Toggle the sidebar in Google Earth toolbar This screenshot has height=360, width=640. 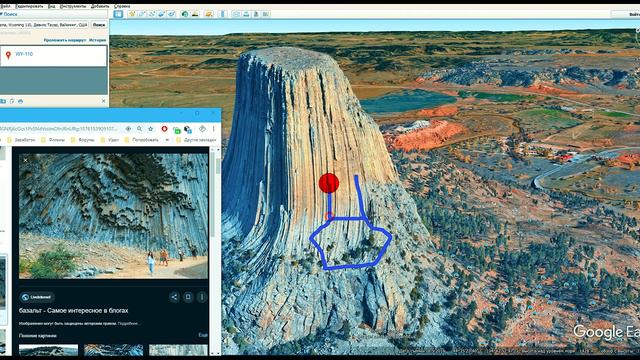[x=118, y=14]
